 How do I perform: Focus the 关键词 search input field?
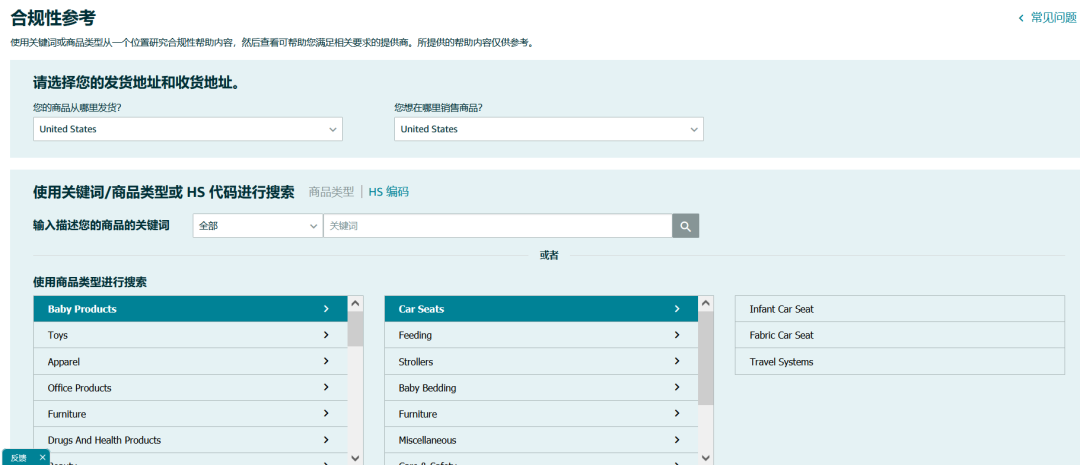pyautogui.click(x=497, y=226)
